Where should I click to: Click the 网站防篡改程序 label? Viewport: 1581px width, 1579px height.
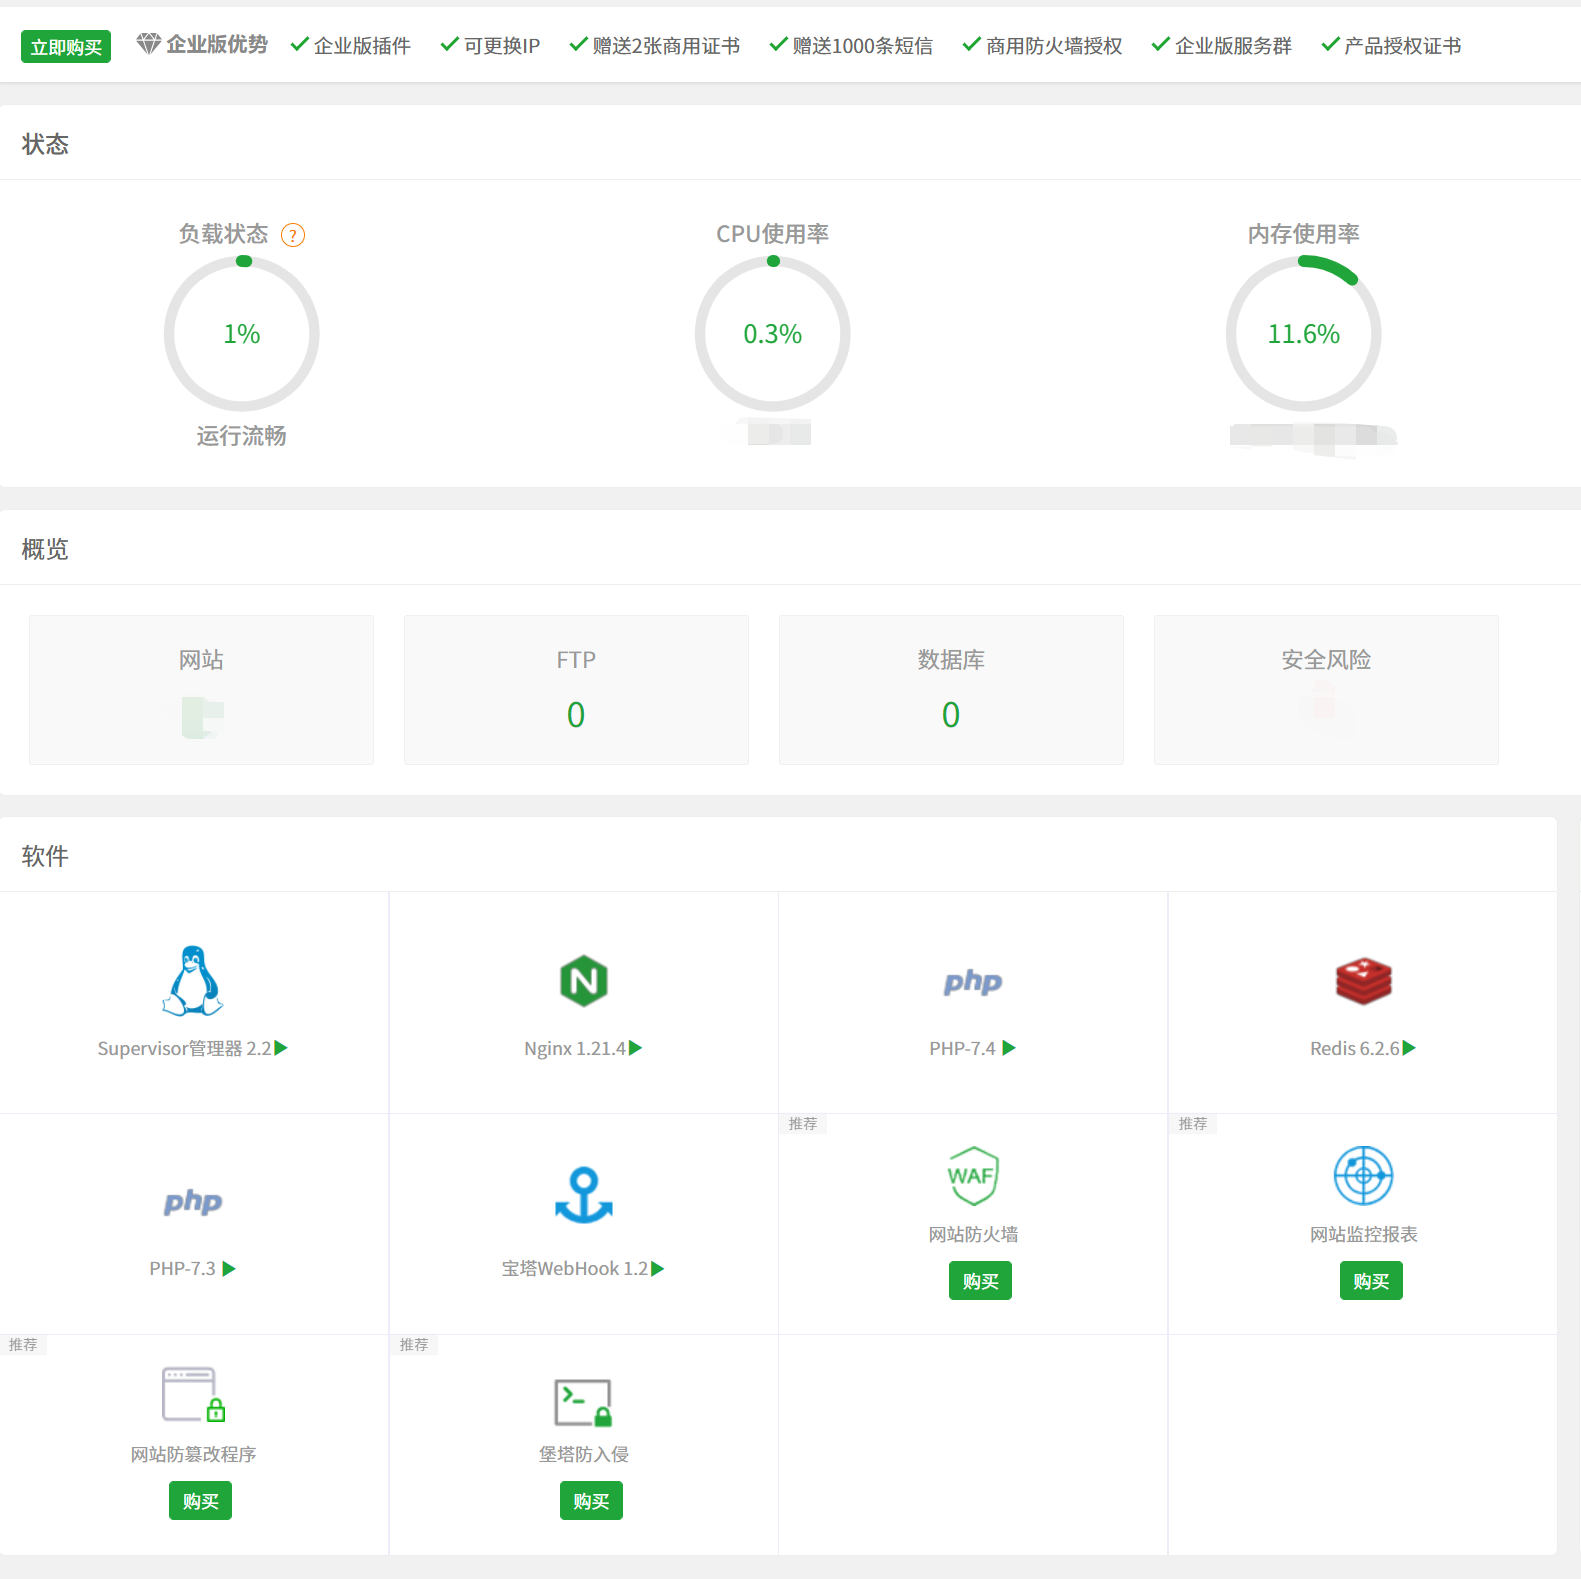193,1454
